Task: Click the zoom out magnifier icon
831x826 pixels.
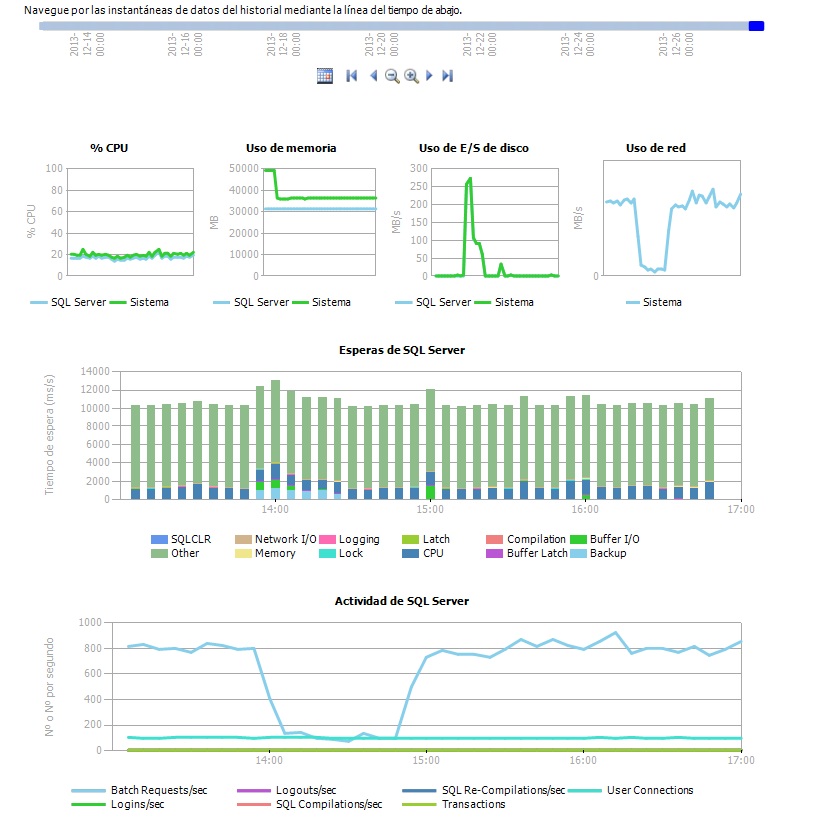Action: [391, 76]
